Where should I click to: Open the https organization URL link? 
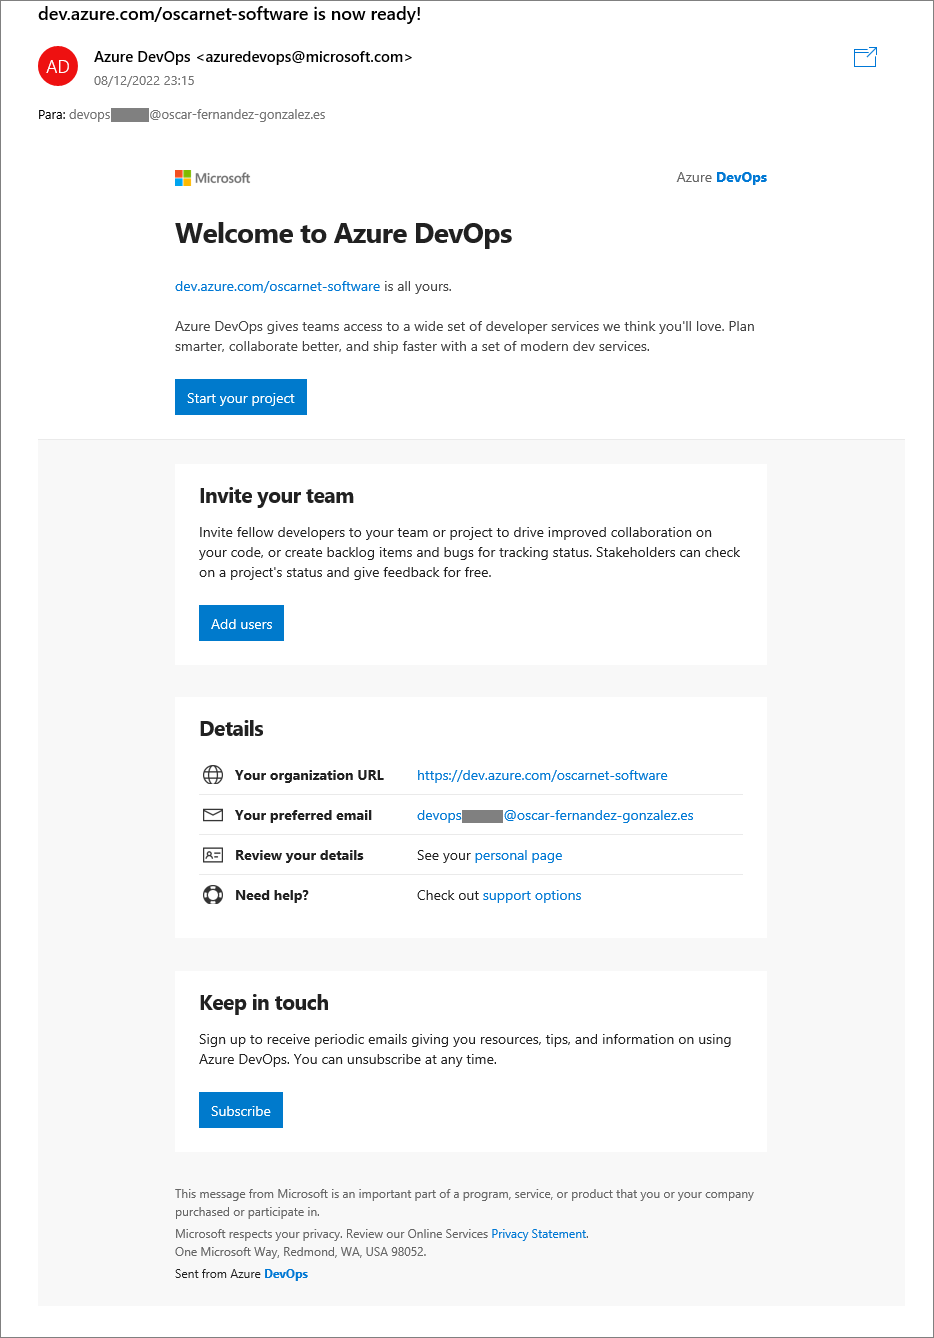pyautogui.click(x=542, y=775)
